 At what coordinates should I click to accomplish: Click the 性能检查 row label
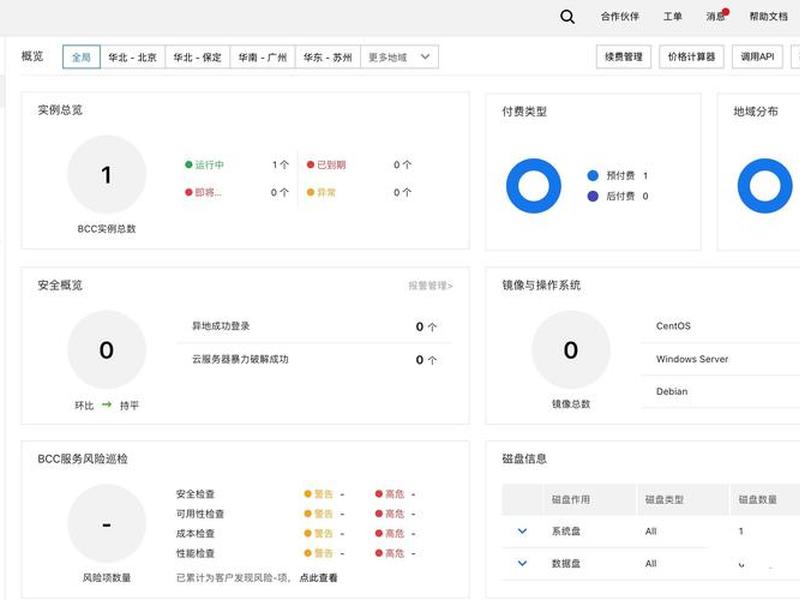pyautogui.click(x=195, y=553)
